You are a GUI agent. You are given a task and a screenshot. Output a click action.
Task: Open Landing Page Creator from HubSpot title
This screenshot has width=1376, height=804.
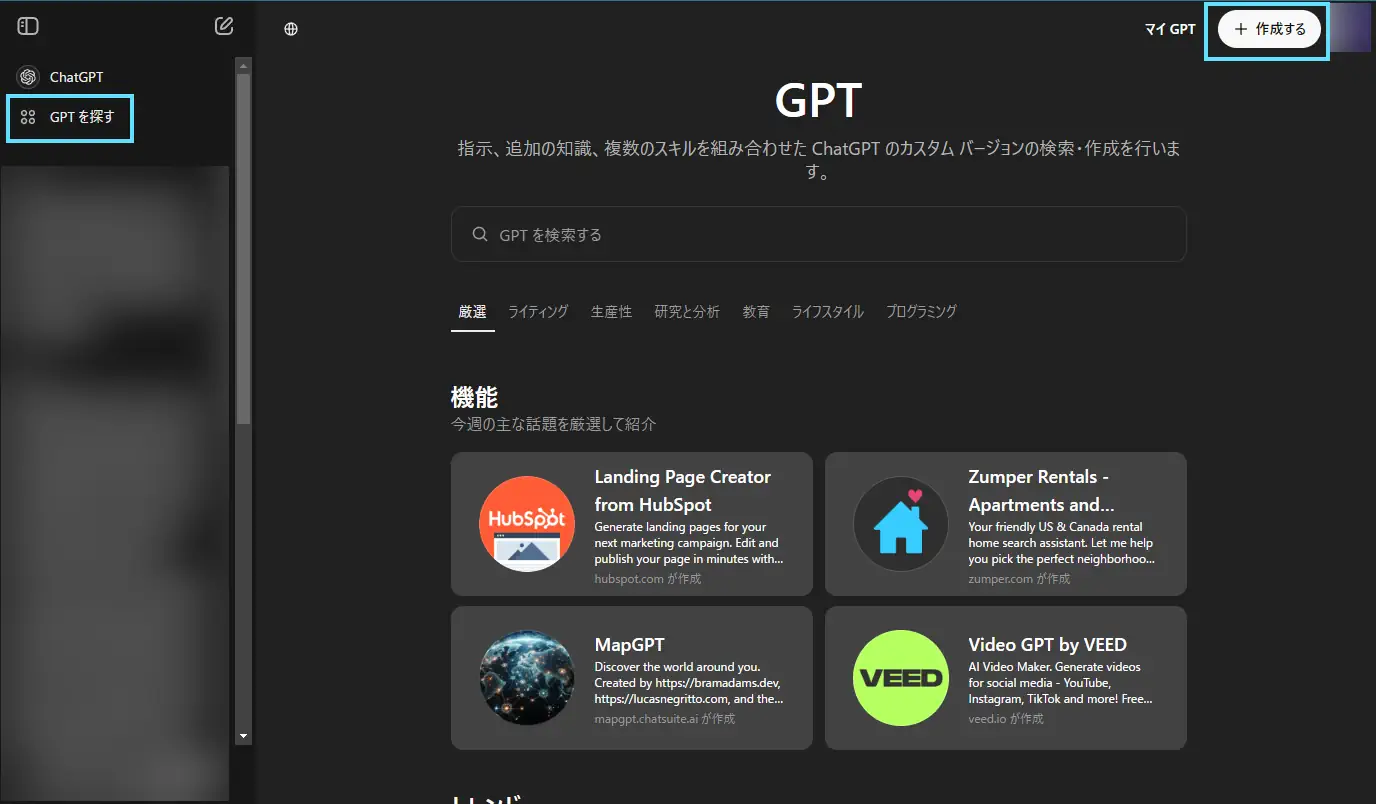683,490
